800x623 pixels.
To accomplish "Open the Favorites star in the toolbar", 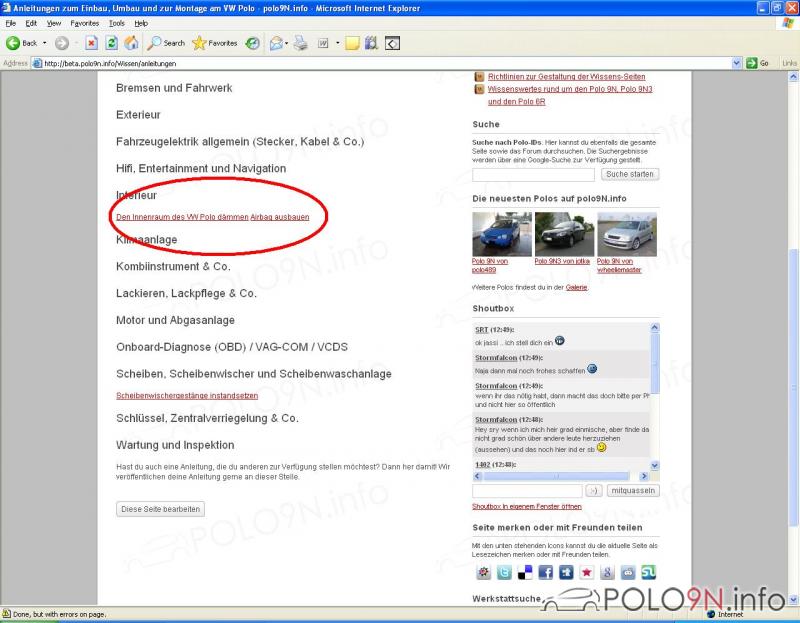I will [215, 43].
